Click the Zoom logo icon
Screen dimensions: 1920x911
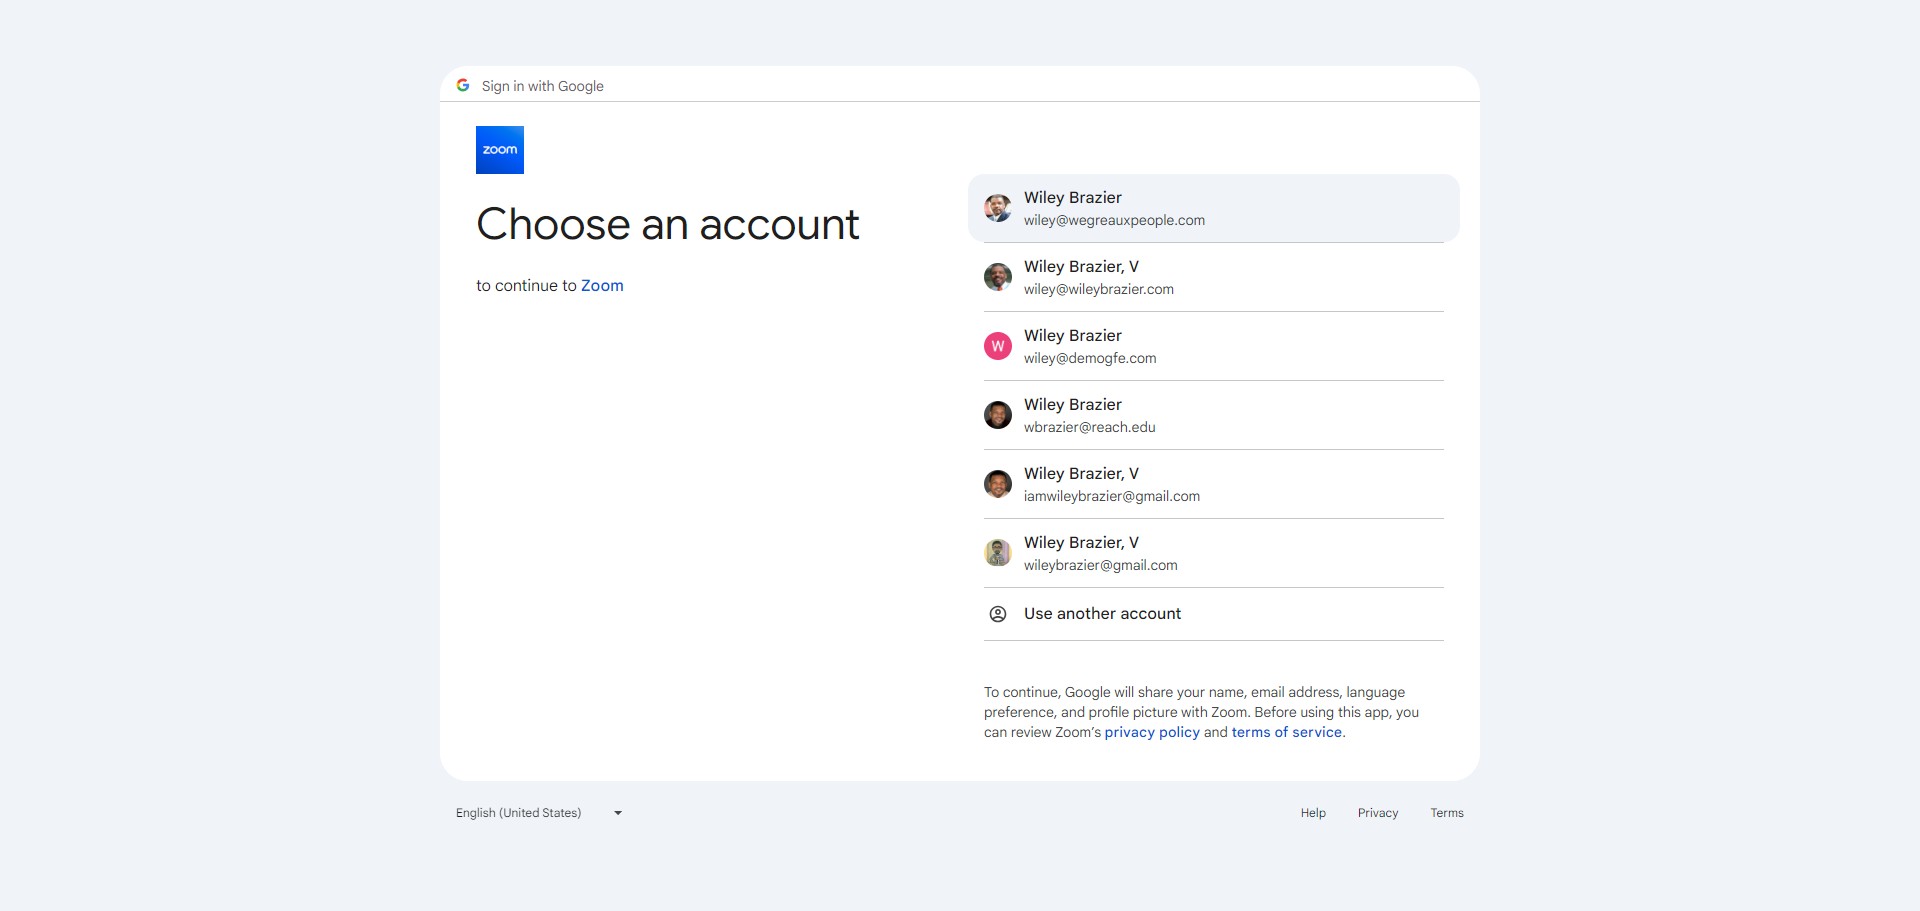[x=499, y=150]
